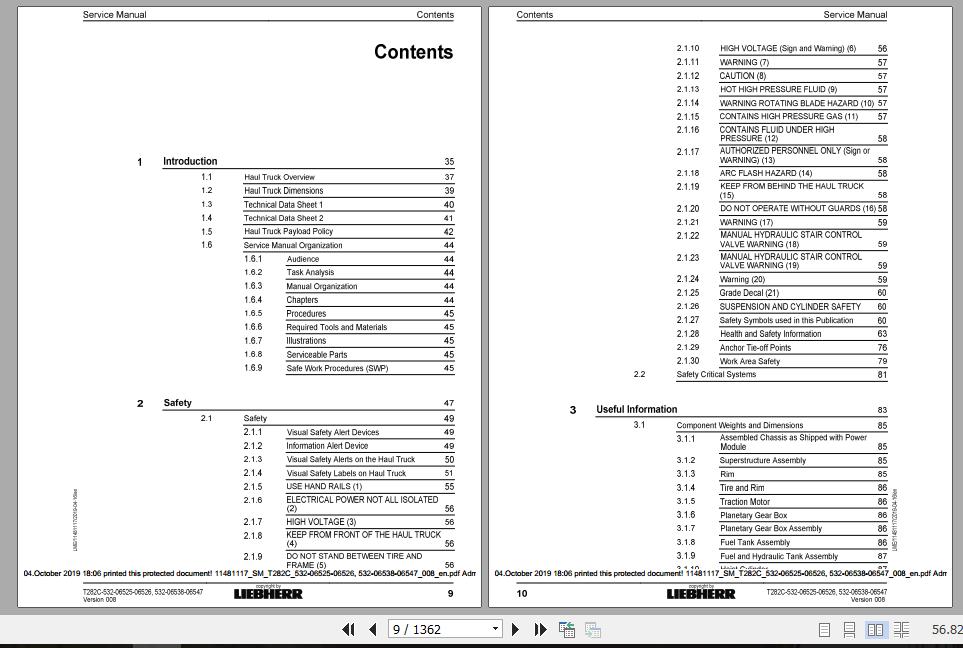
Task: Click the Chapters contents entry
Action: [x=302, y=300]
